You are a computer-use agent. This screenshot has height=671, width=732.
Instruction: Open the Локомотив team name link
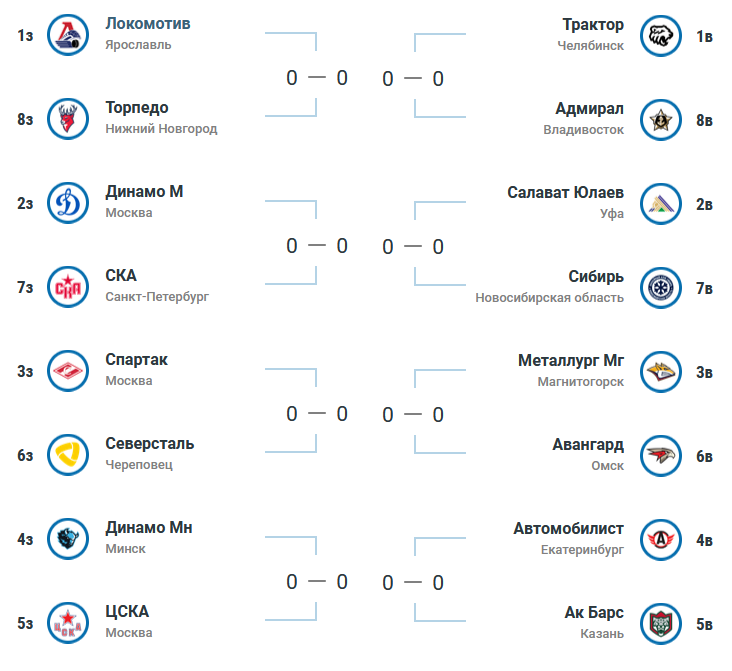click(x=148, y=24)
